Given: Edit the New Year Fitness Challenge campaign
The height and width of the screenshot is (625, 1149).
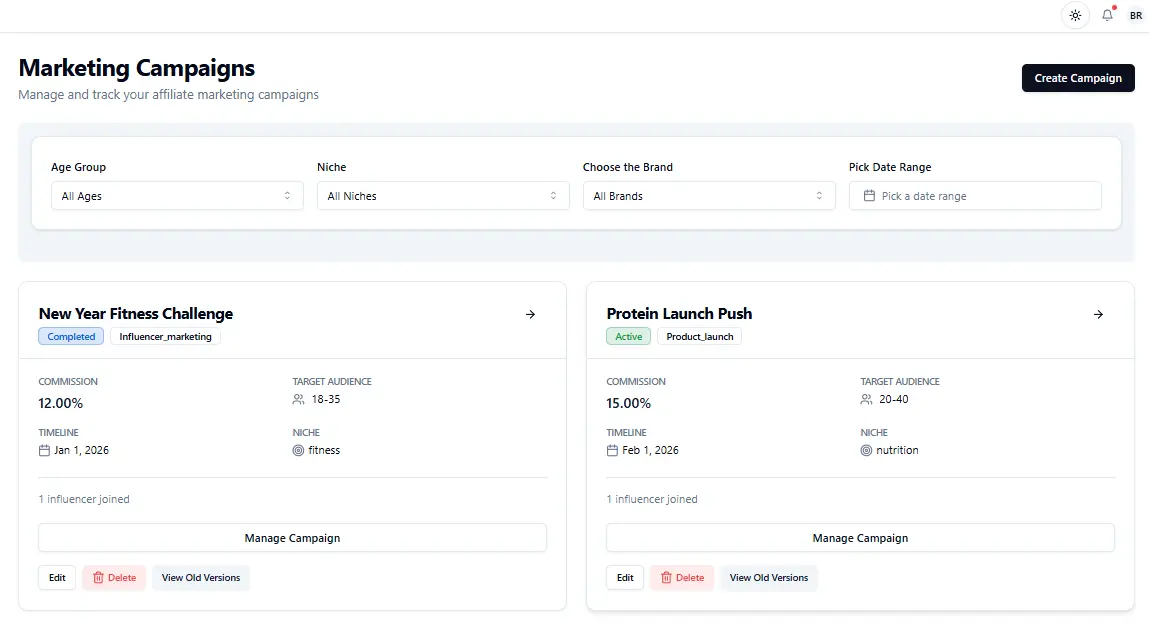Looking at the screenshot, I should coord(57,577).
